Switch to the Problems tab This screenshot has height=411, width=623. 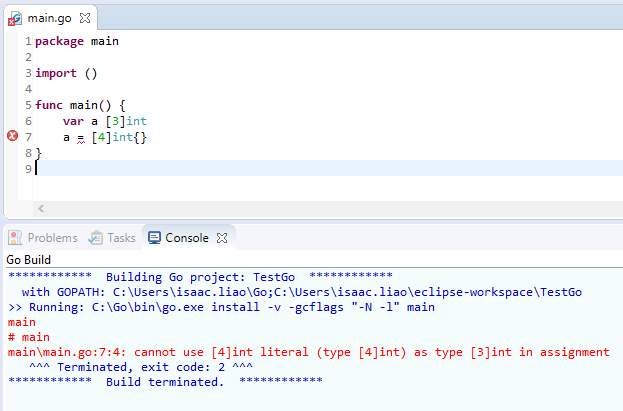tap(52, 238)
